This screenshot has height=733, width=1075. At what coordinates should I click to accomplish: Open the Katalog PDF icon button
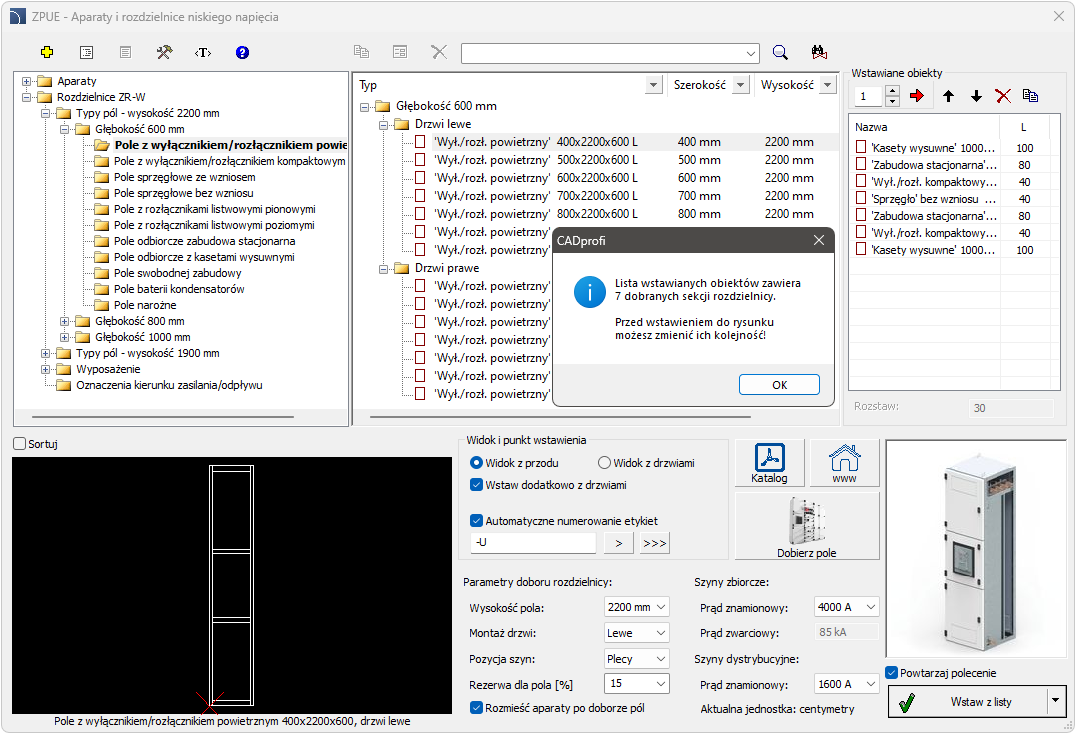point(769,464)
